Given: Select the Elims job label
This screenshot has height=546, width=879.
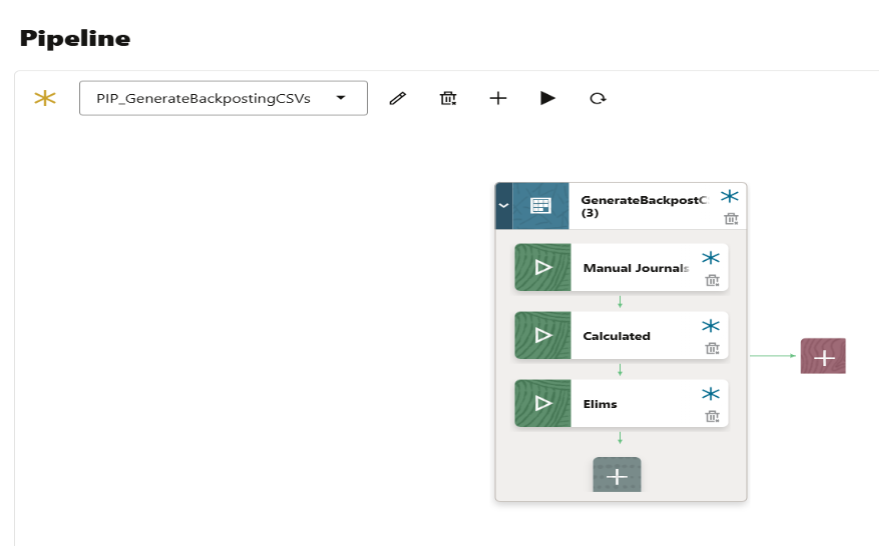Looking at the screenshot, I should (x=600, y=404).
